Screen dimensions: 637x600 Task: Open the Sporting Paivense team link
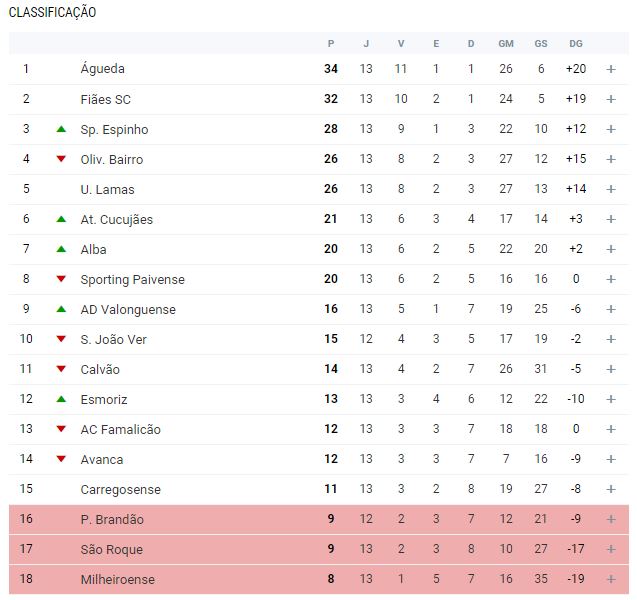[x=132, y=279]
